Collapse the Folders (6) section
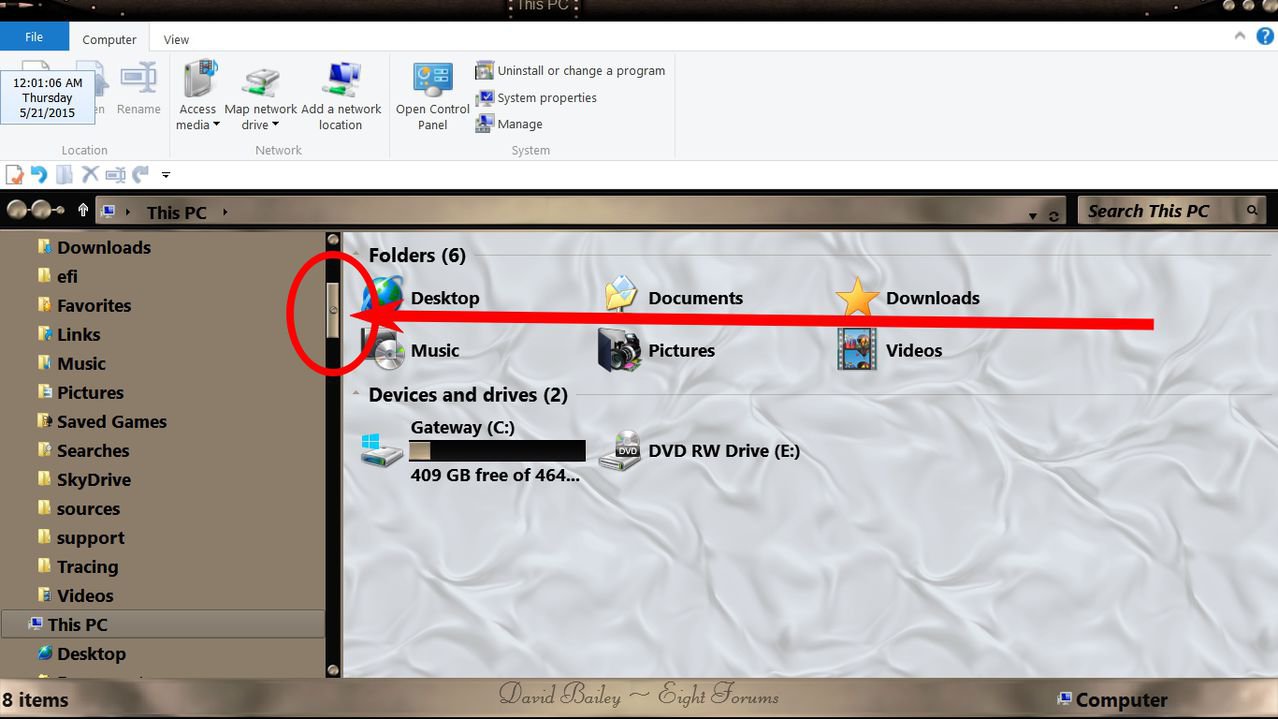Image resolution: width=1278 pixels, height=719 pixels. click(355, 253)
